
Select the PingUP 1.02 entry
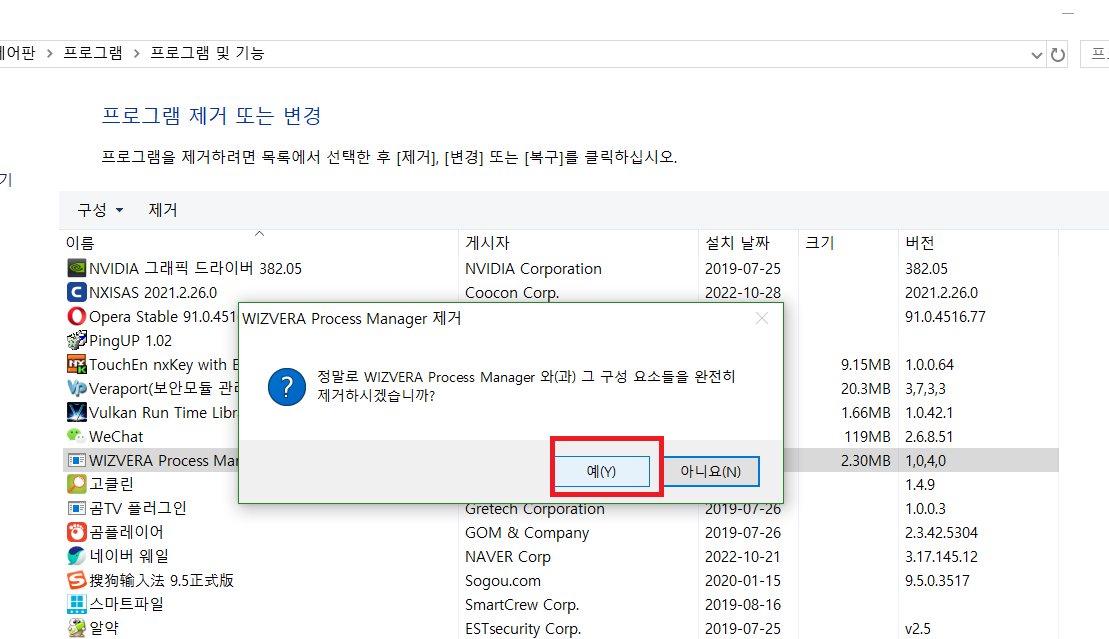coord(130,340)
